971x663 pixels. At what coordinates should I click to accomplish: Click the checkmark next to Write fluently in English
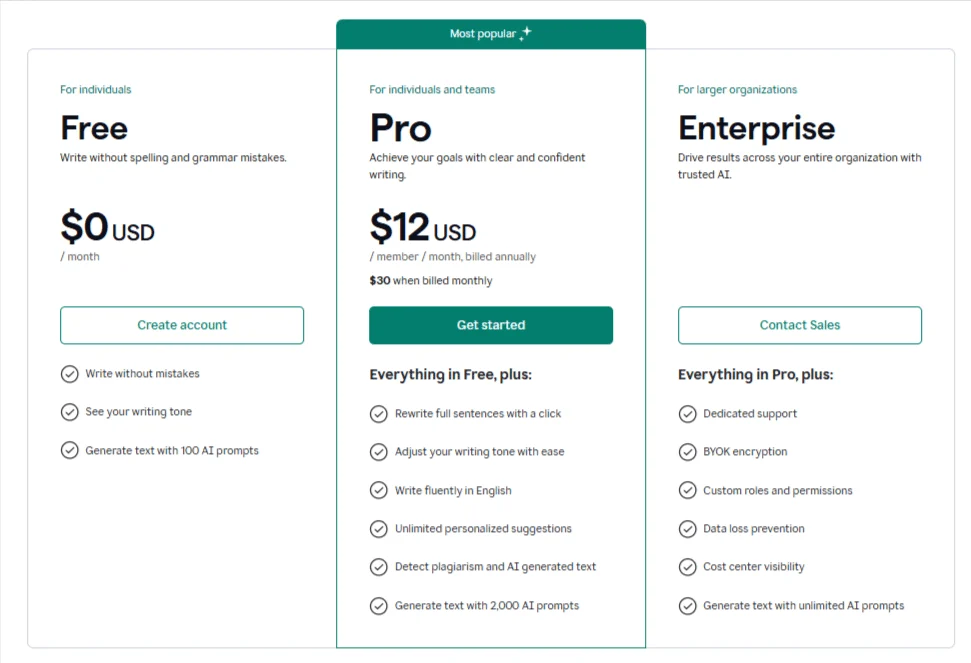[379, 490]
